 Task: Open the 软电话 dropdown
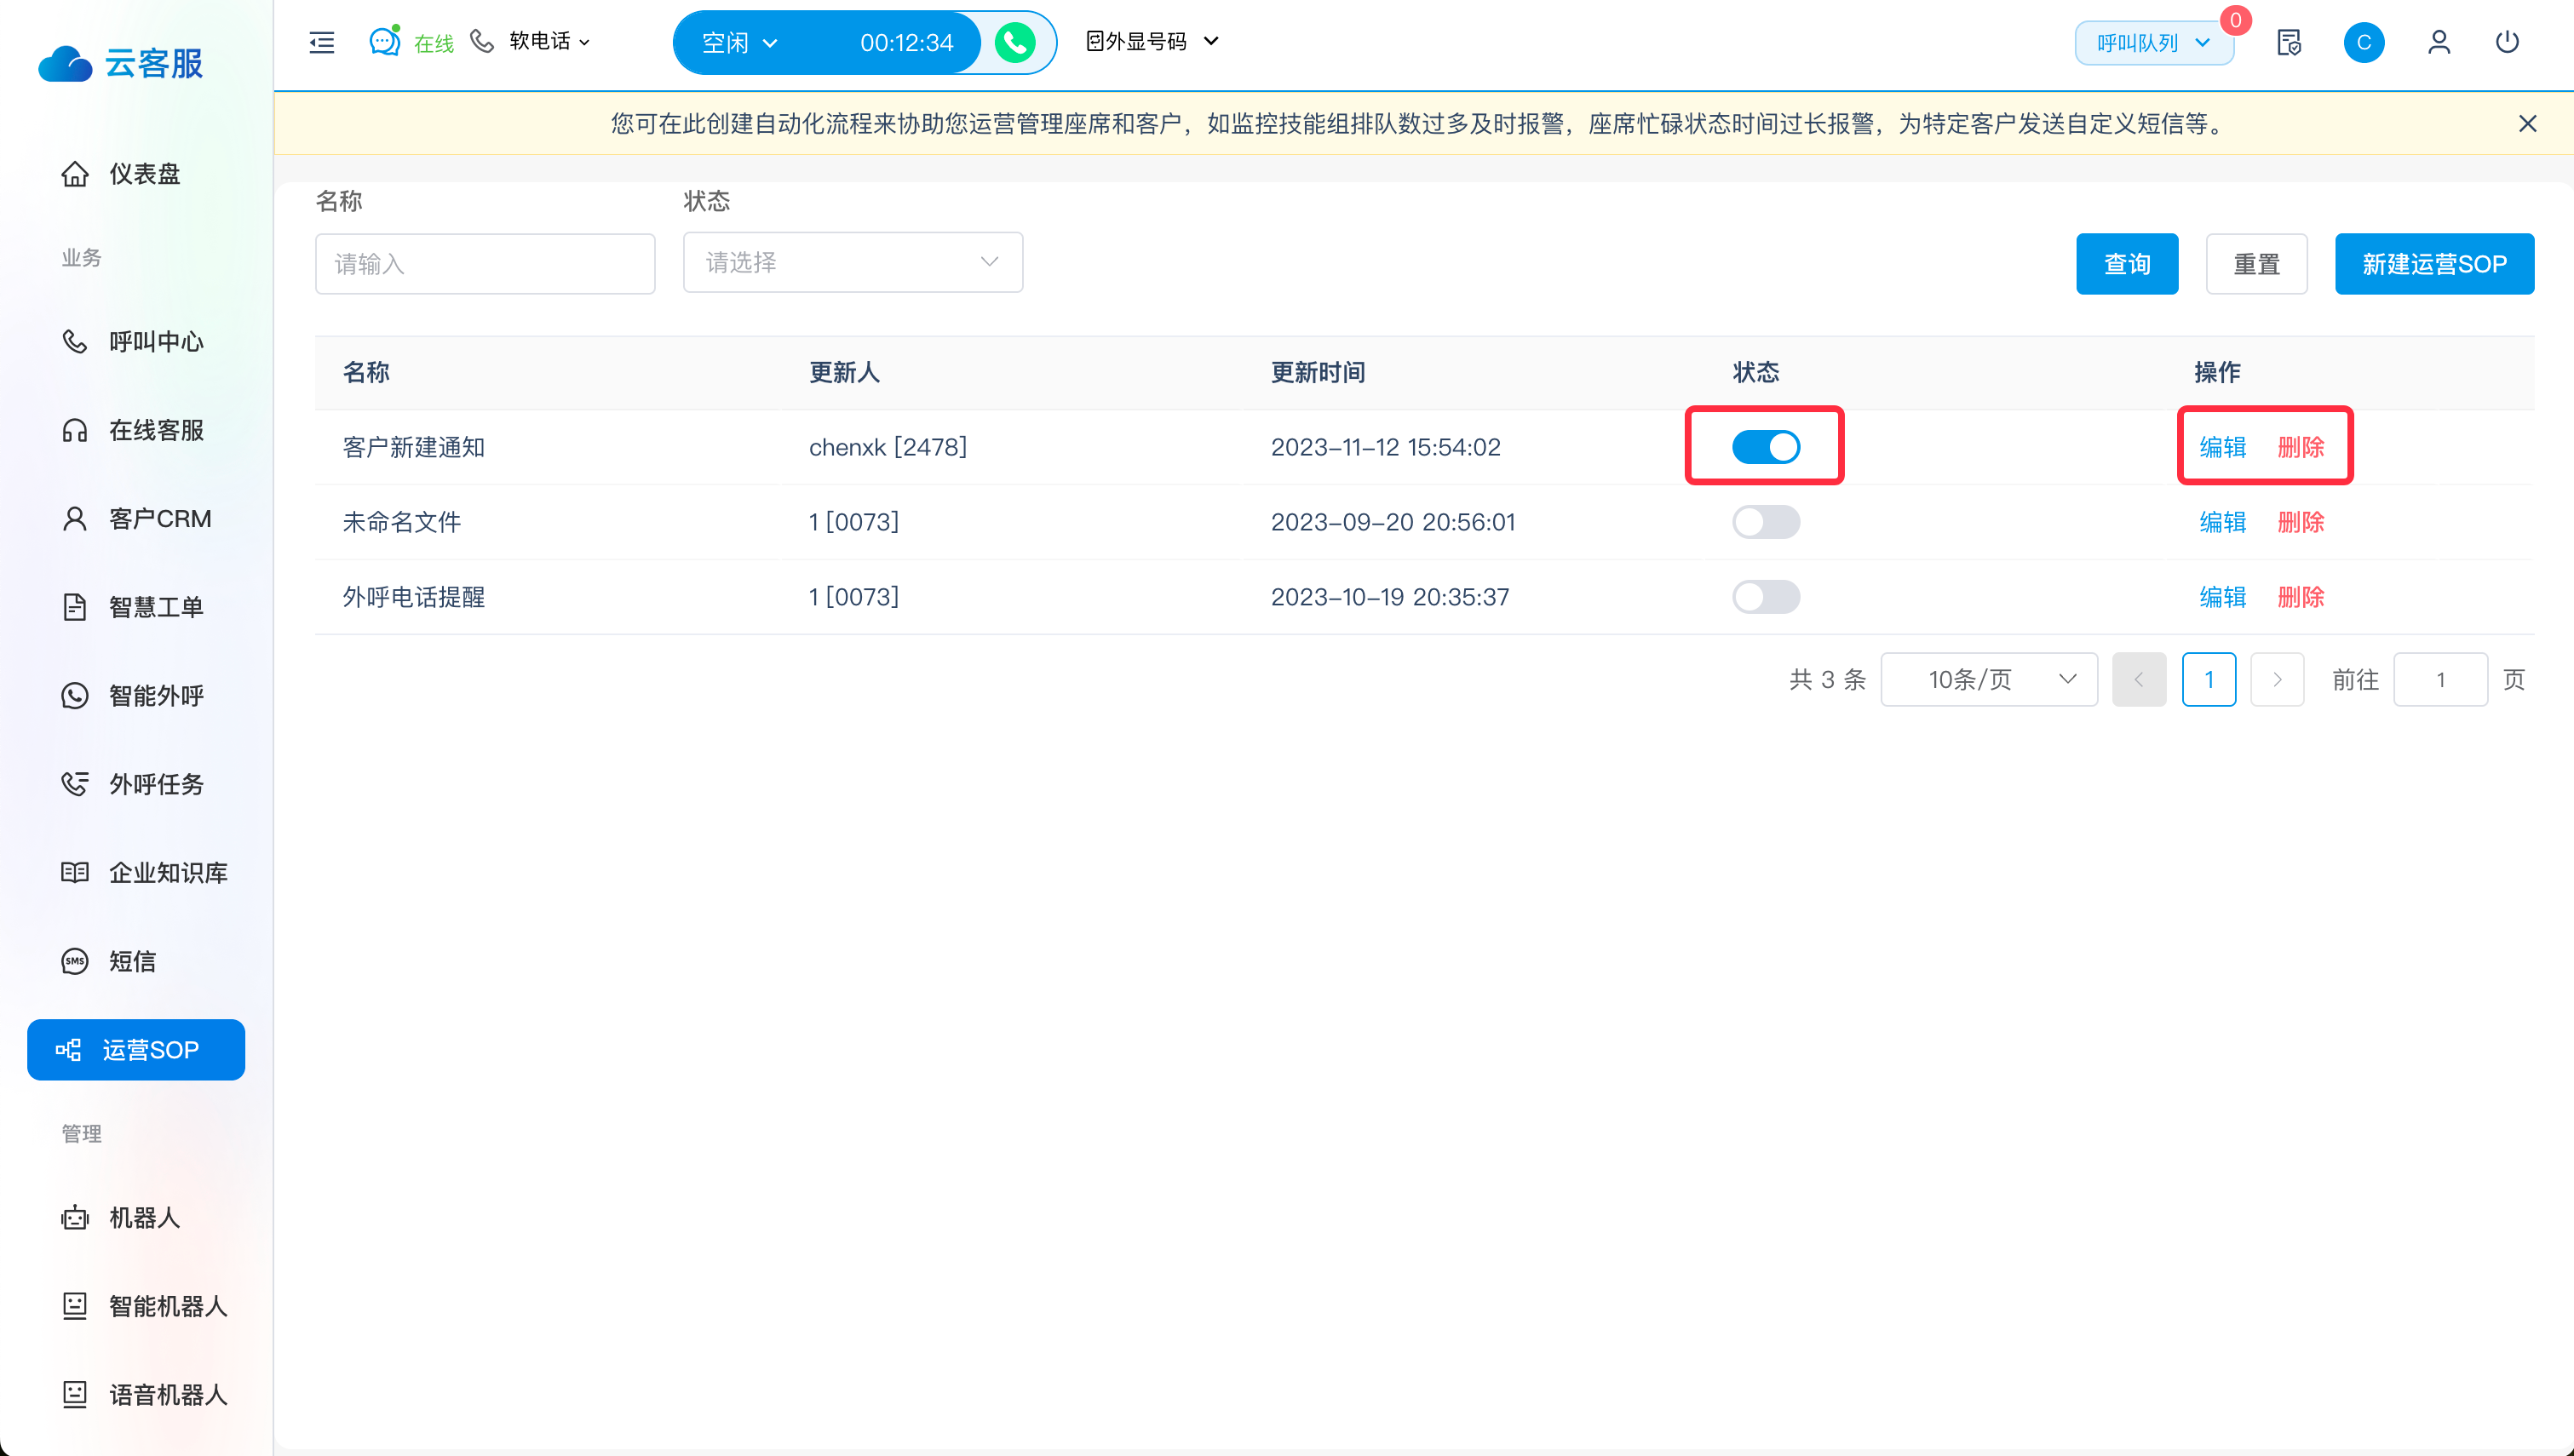pos(549,41)
